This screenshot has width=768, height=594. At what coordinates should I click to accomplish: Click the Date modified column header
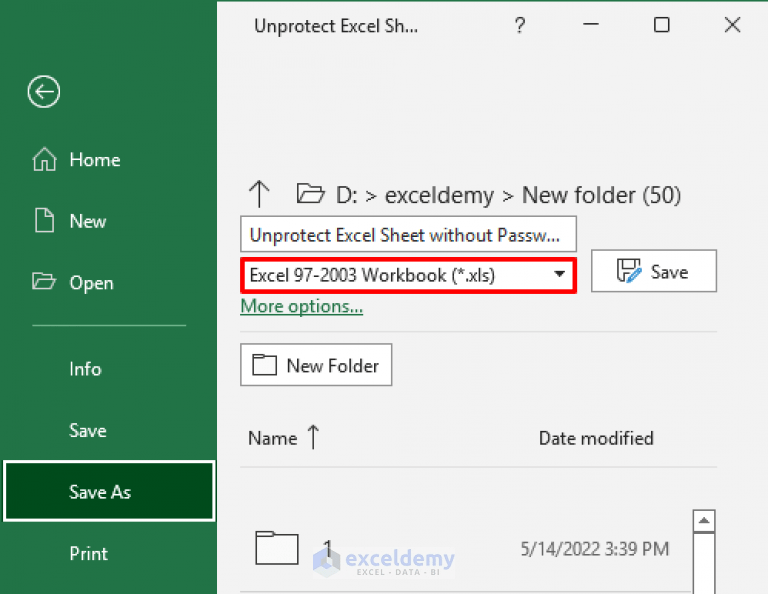[596, 438]
